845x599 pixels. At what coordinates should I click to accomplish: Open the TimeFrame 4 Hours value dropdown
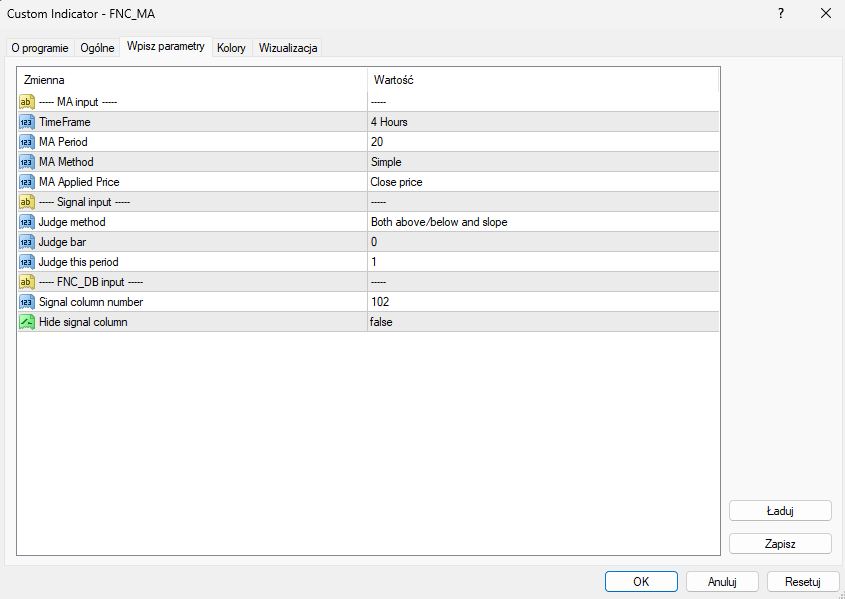click(542, 122)
